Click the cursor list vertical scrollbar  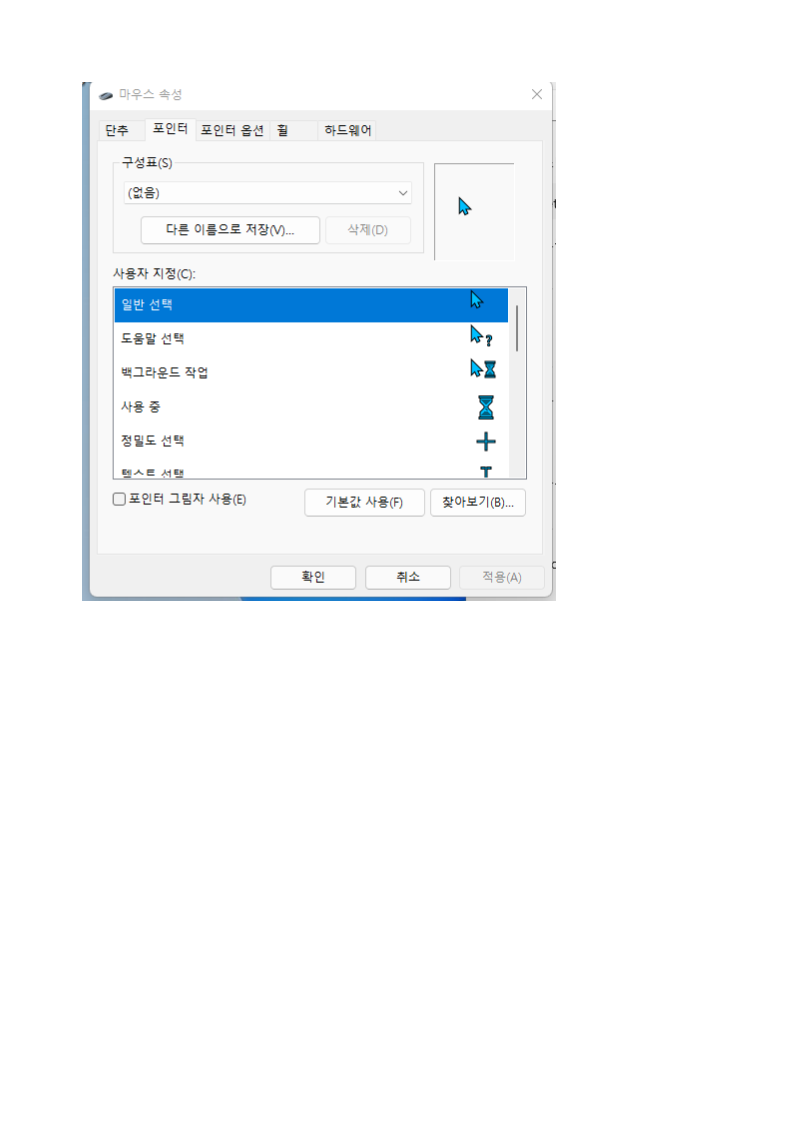[x=517, y=328]
